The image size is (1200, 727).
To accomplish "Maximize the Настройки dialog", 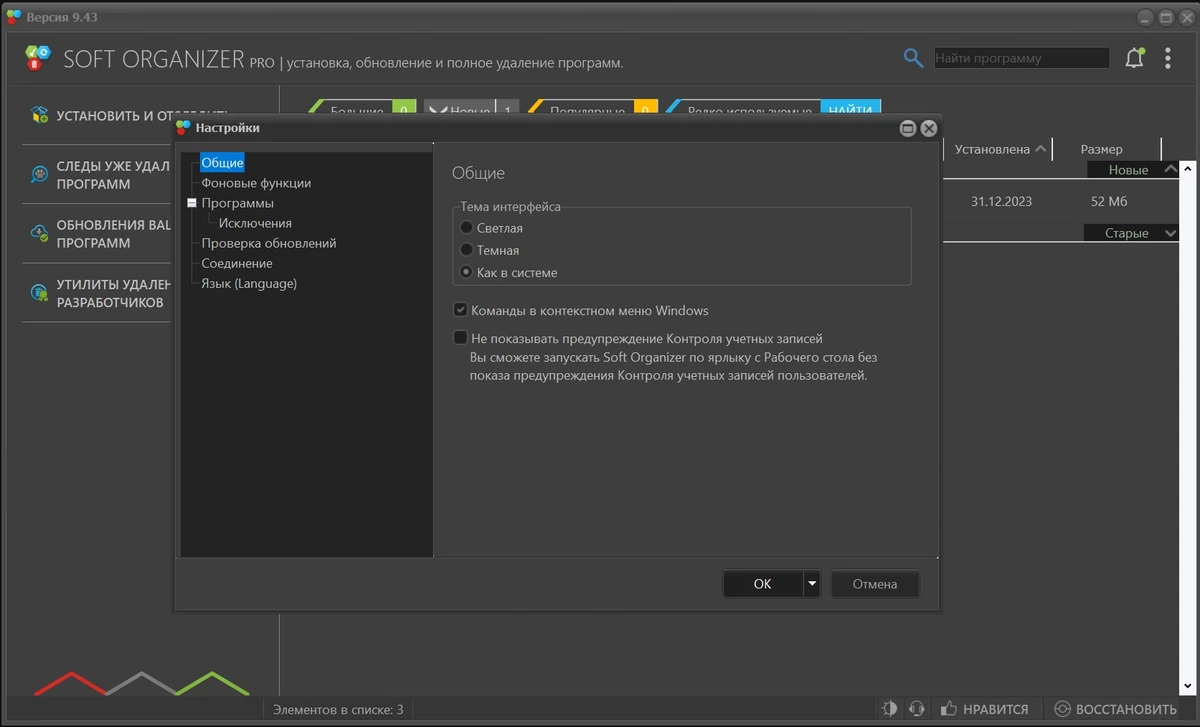I will coord(908,128).
